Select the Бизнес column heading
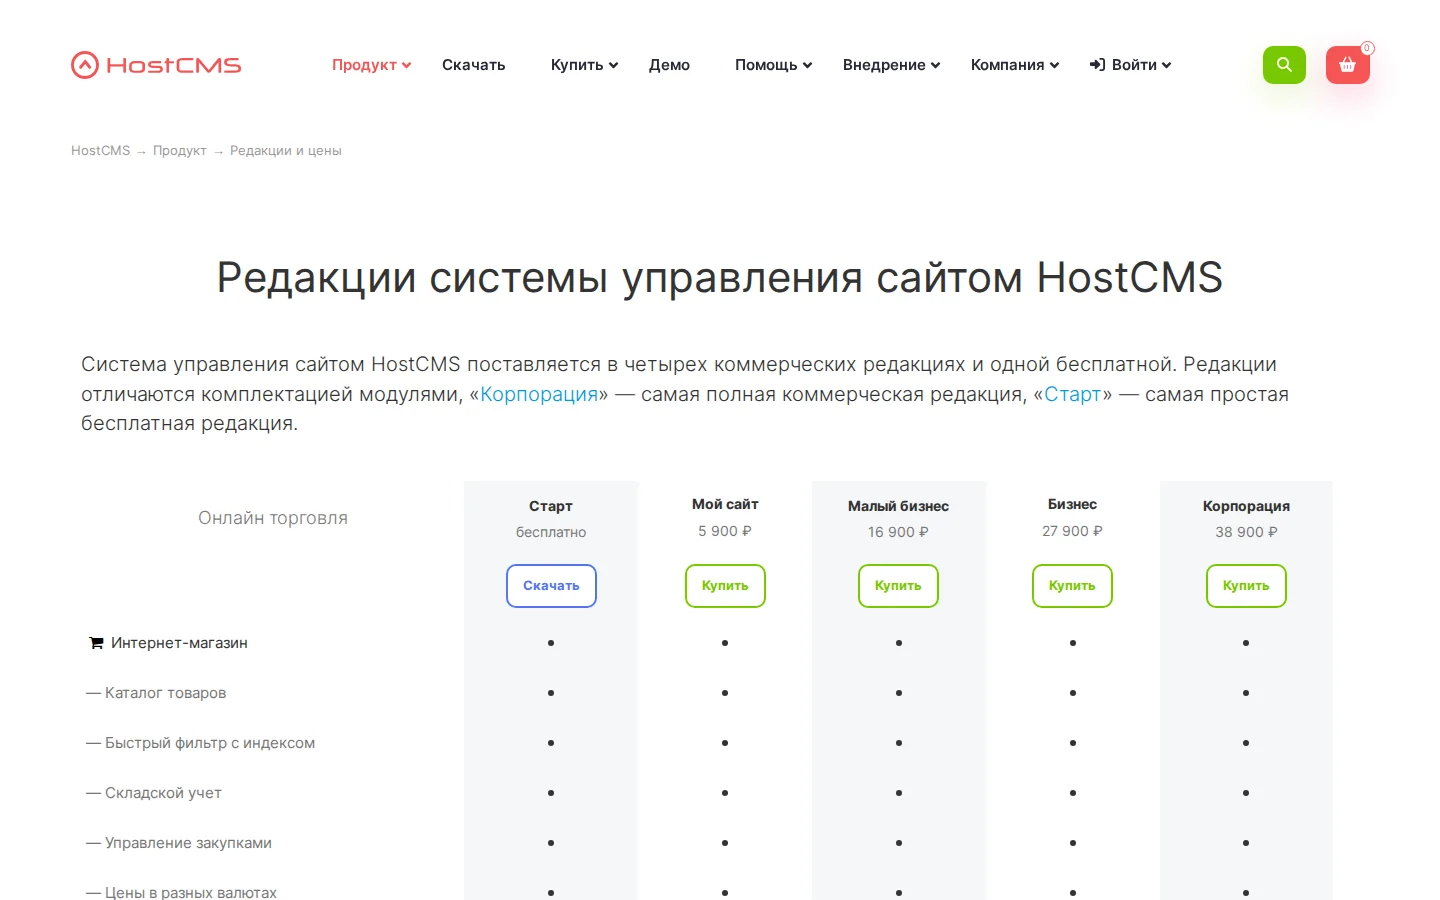This screenshot has width=1440, height=900. [1072, 505]
